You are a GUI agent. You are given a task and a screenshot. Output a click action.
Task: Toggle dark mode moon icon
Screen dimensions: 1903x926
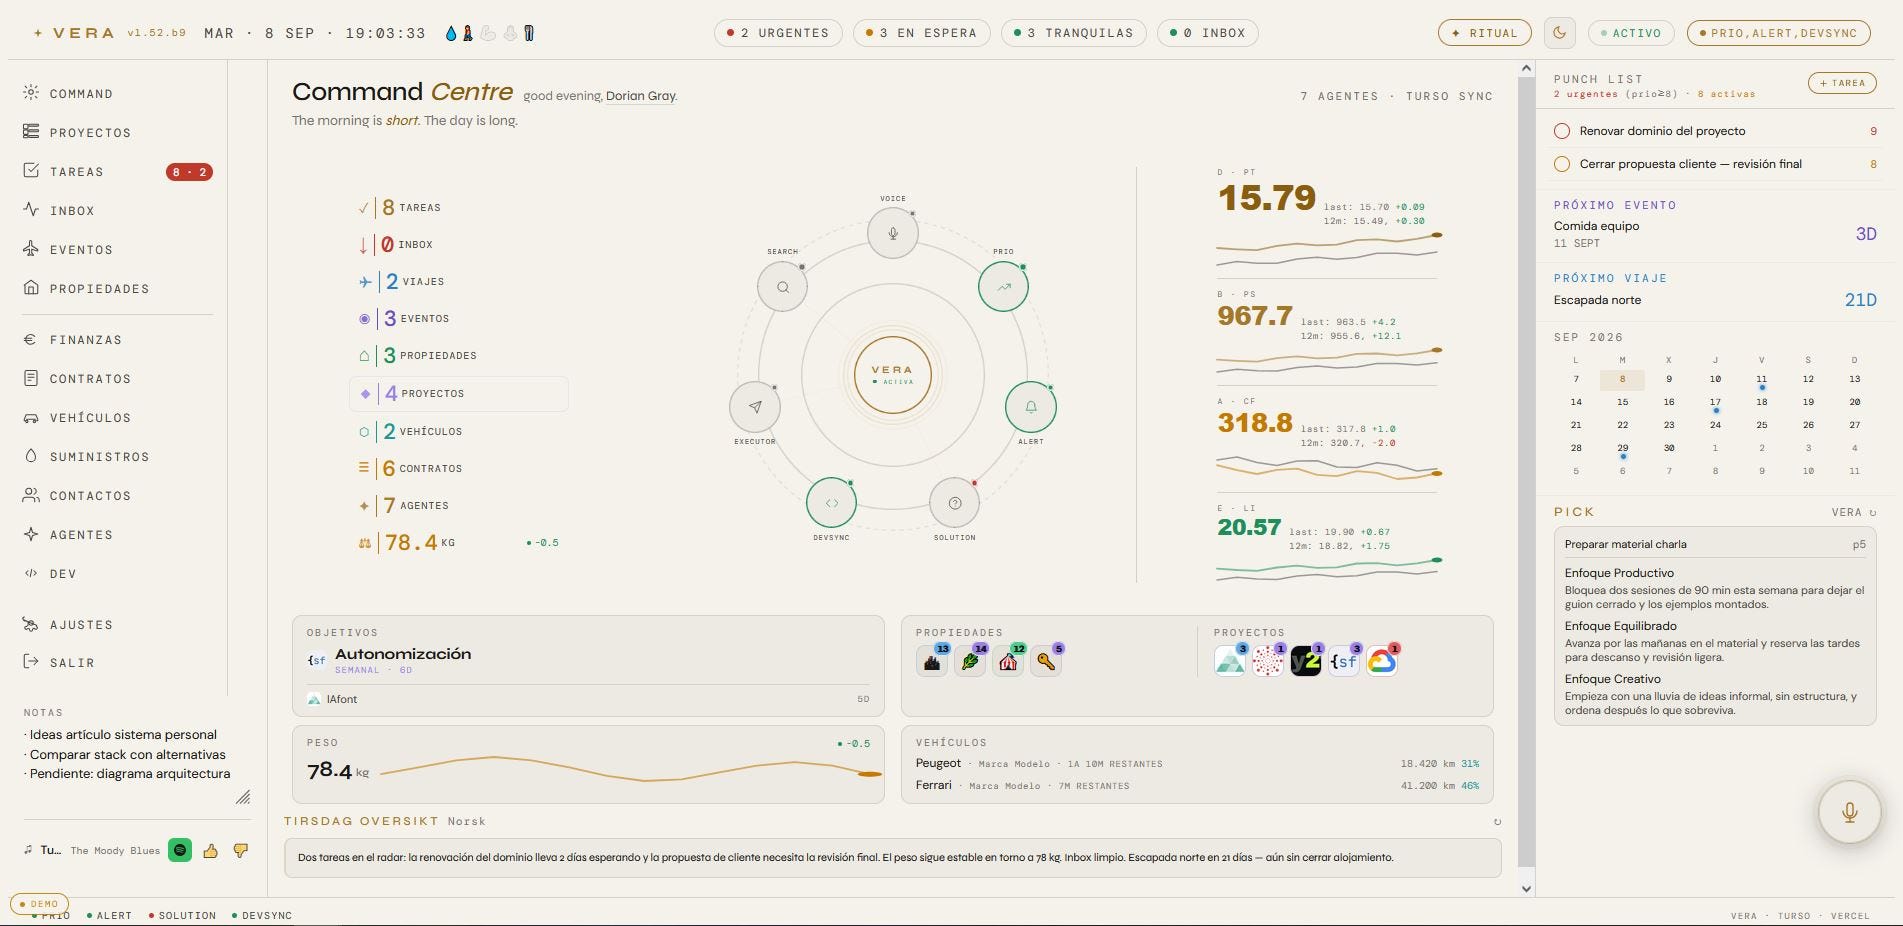pyautogui.click(x=1559, y=33)
